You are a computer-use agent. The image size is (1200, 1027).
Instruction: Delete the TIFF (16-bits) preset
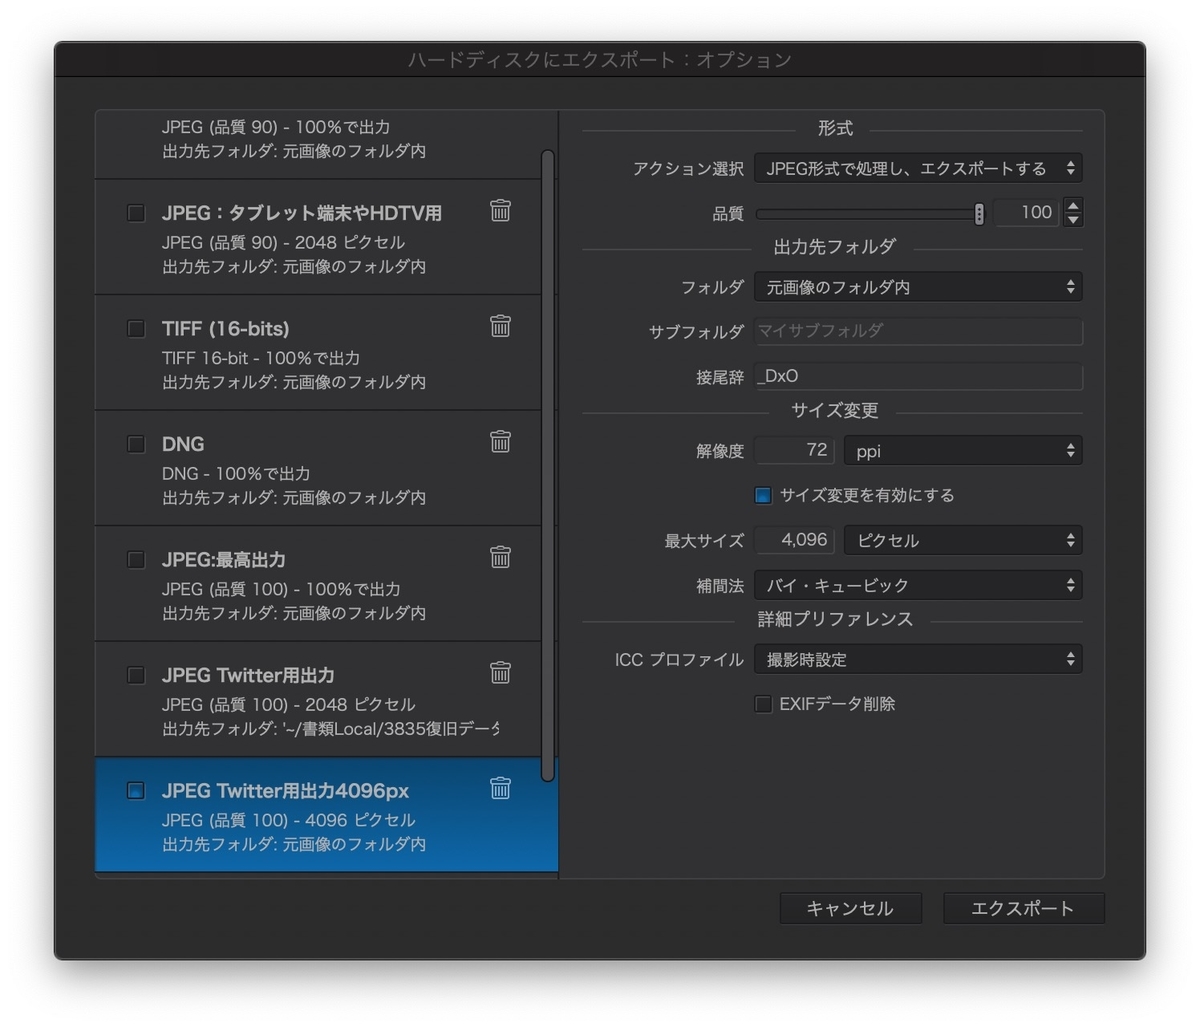pos(500,326)
